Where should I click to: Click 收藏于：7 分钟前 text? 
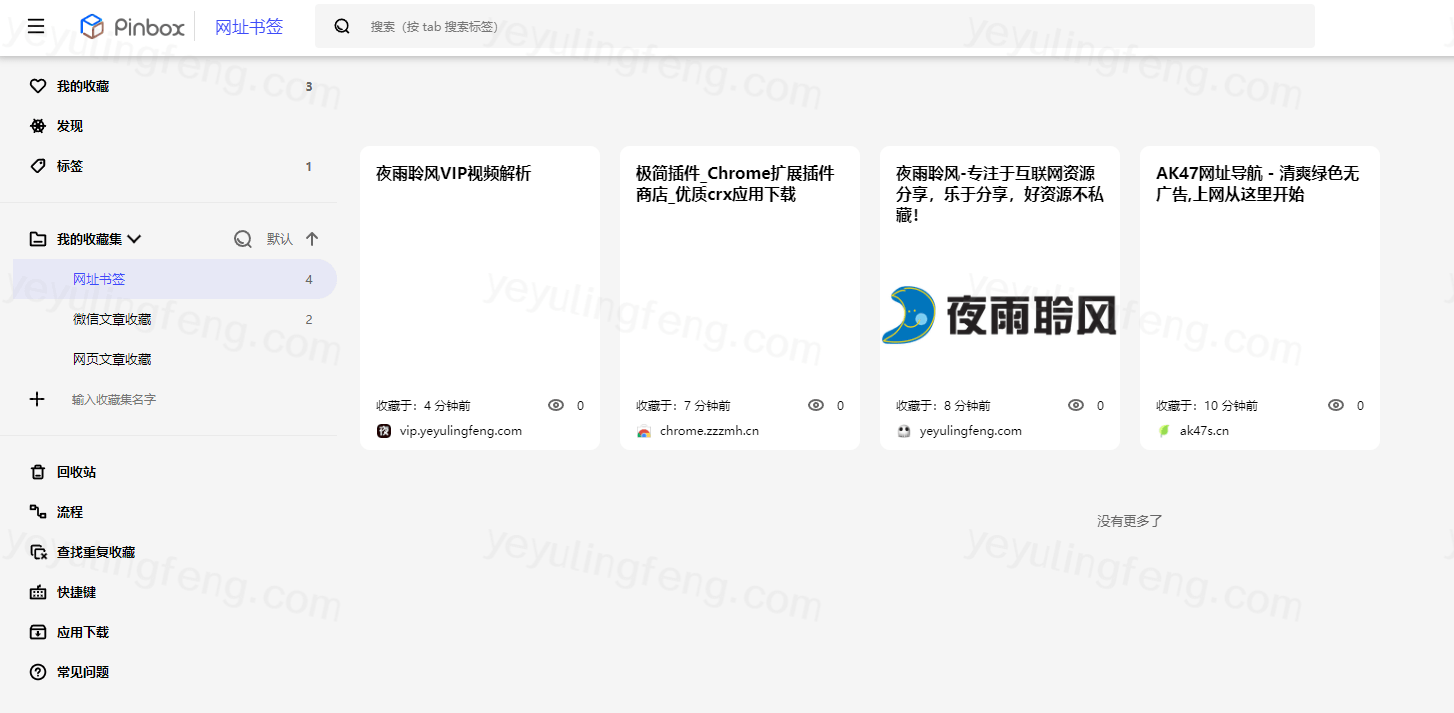pos(683,406)
